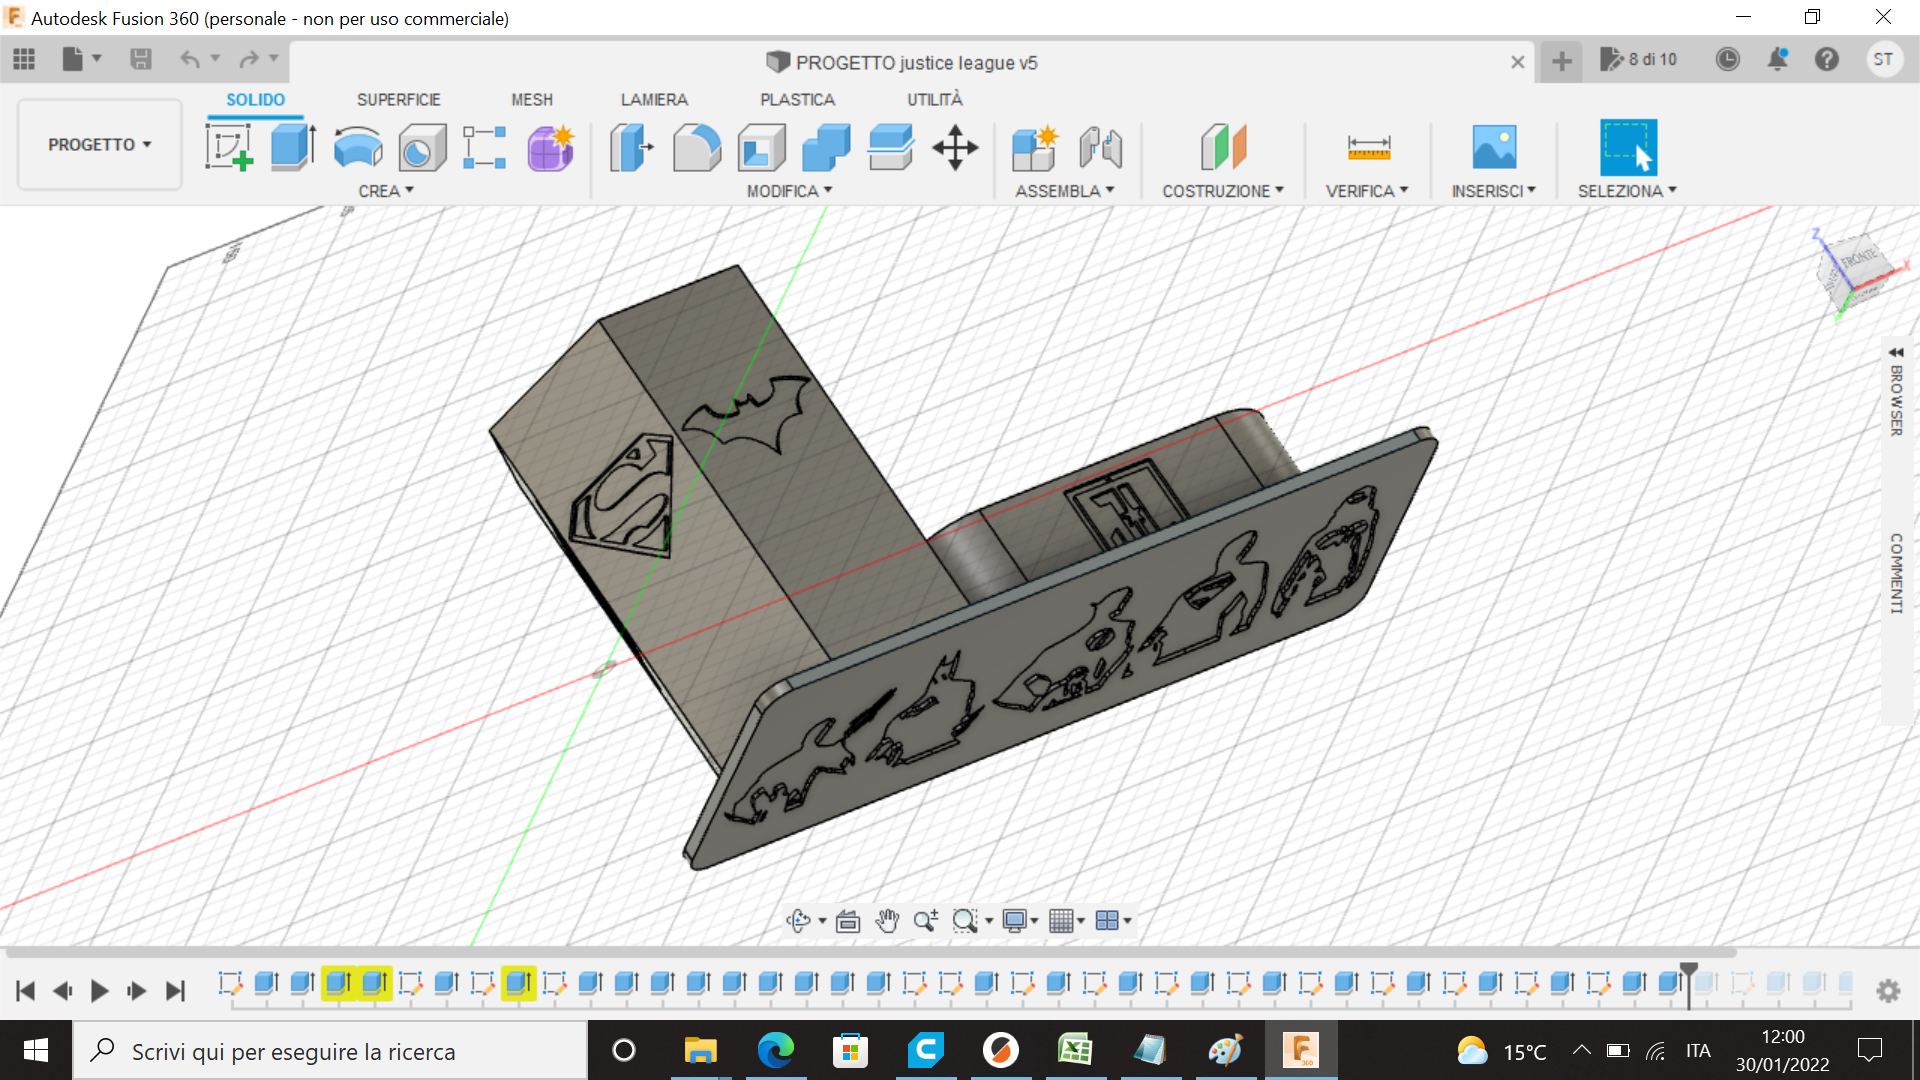This screenshot has height=1080, width=1920.
Task: Open the 8 di 10 document counter
Action: pos(1638,60)
